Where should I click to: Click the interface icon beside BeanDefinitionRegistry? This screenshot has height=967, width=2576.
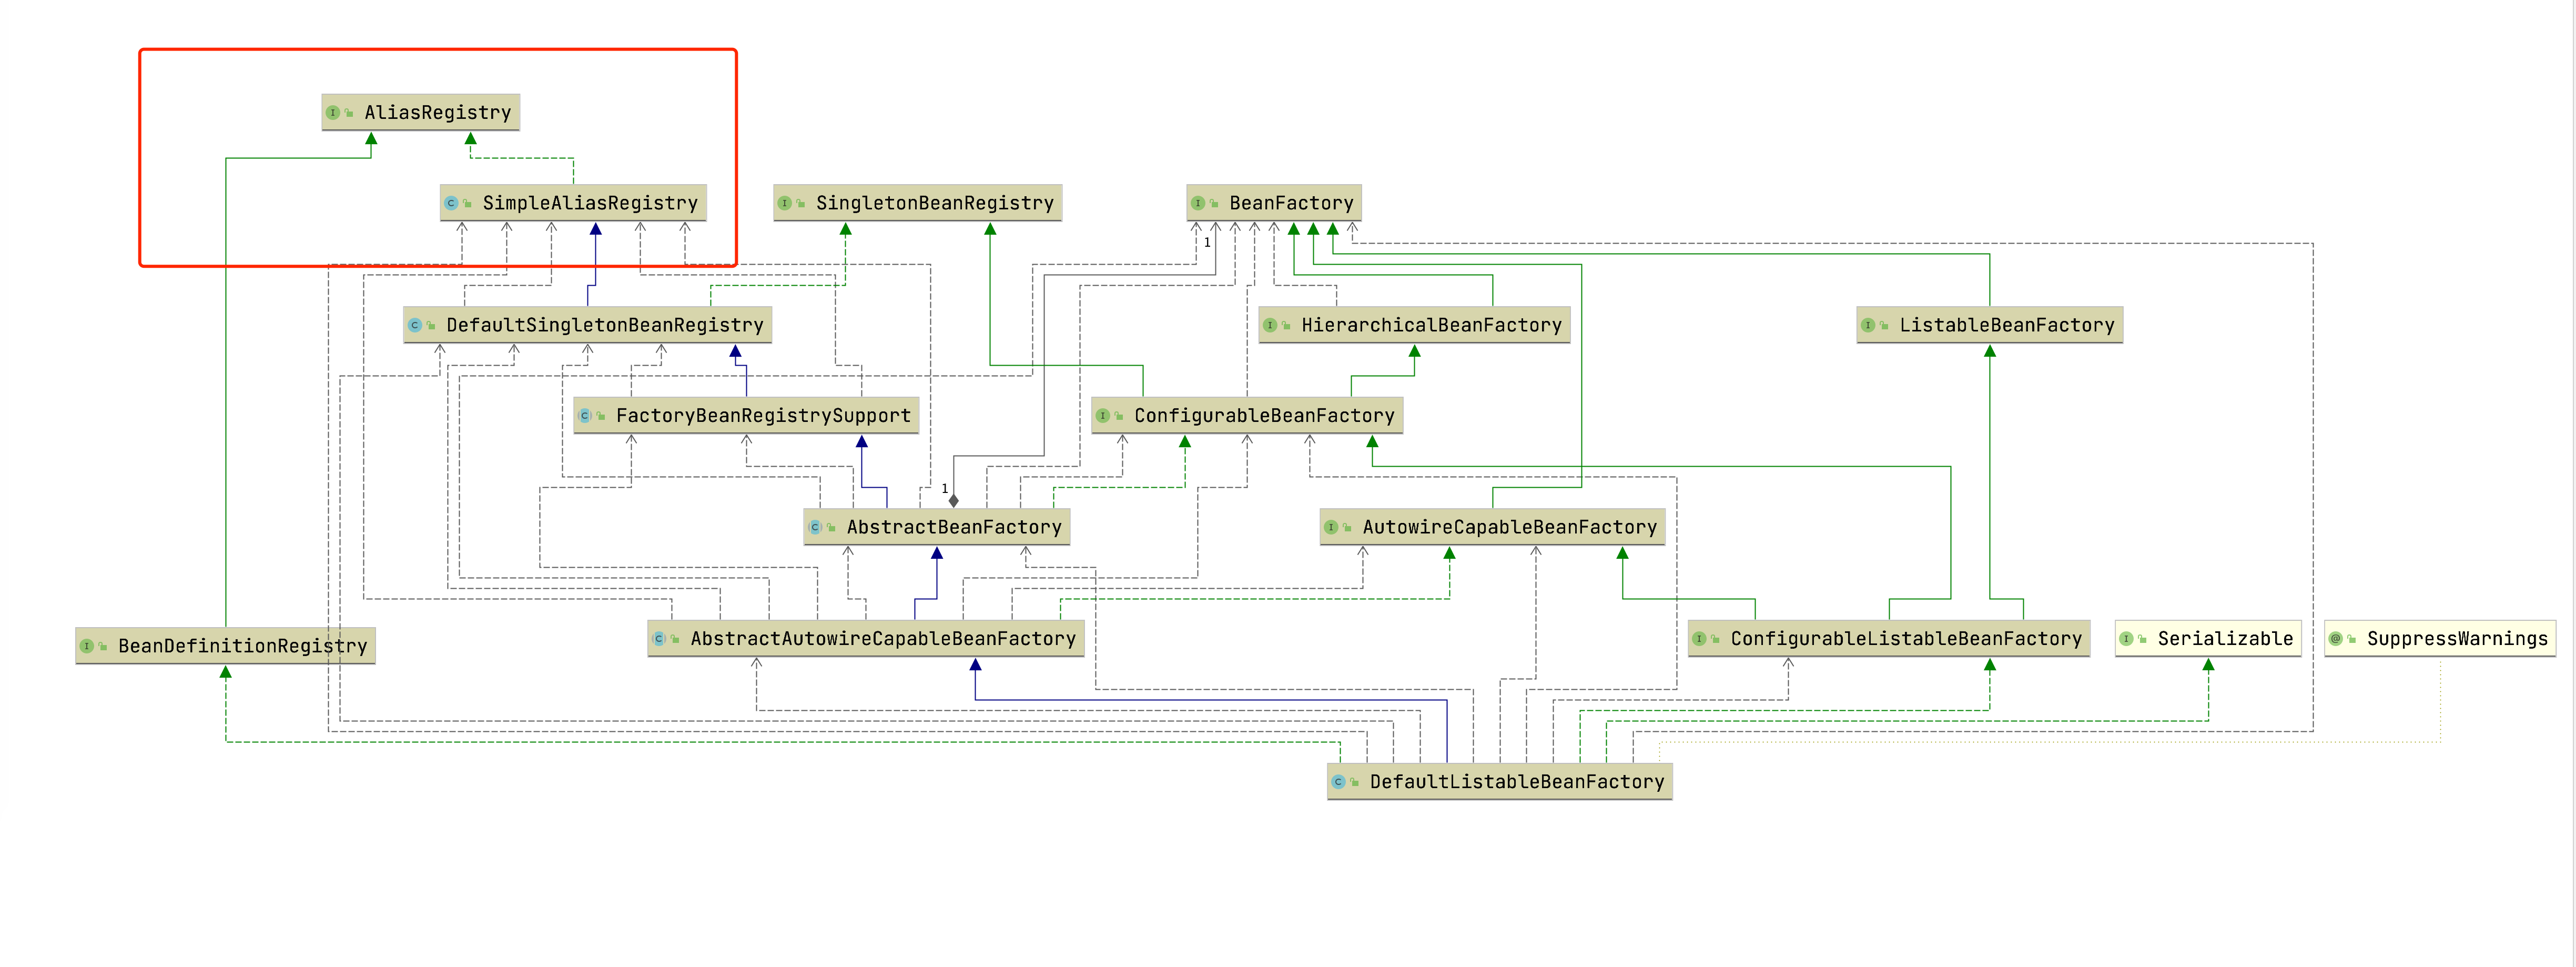87,646
